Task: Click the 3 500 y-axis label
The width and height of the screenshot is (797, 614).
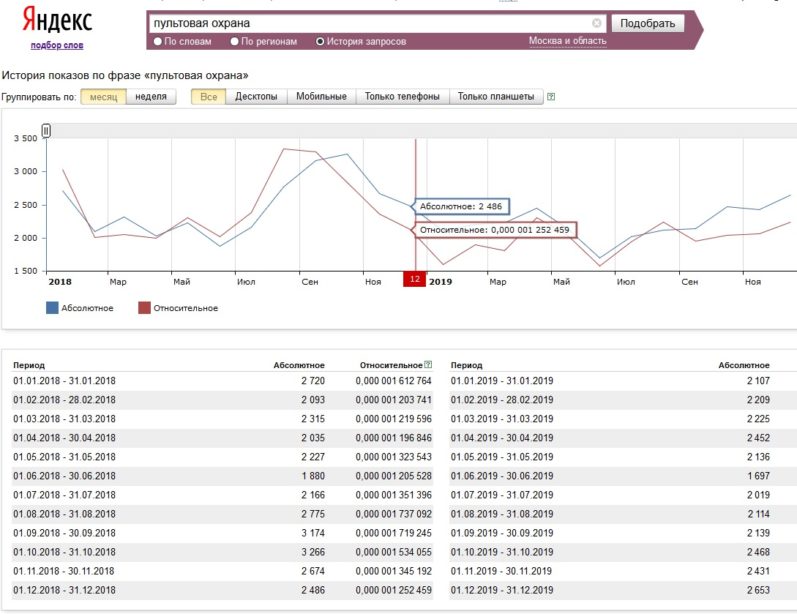Action: click(x=25, y=138)
